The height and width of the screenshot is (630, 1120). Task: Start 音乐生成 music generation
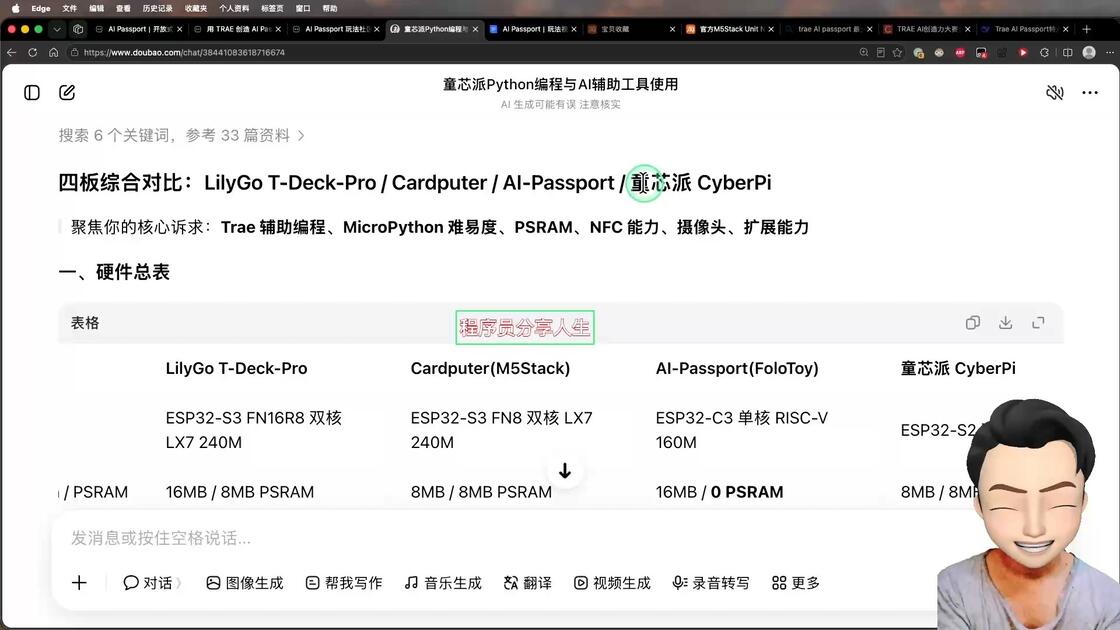point(443,583)
